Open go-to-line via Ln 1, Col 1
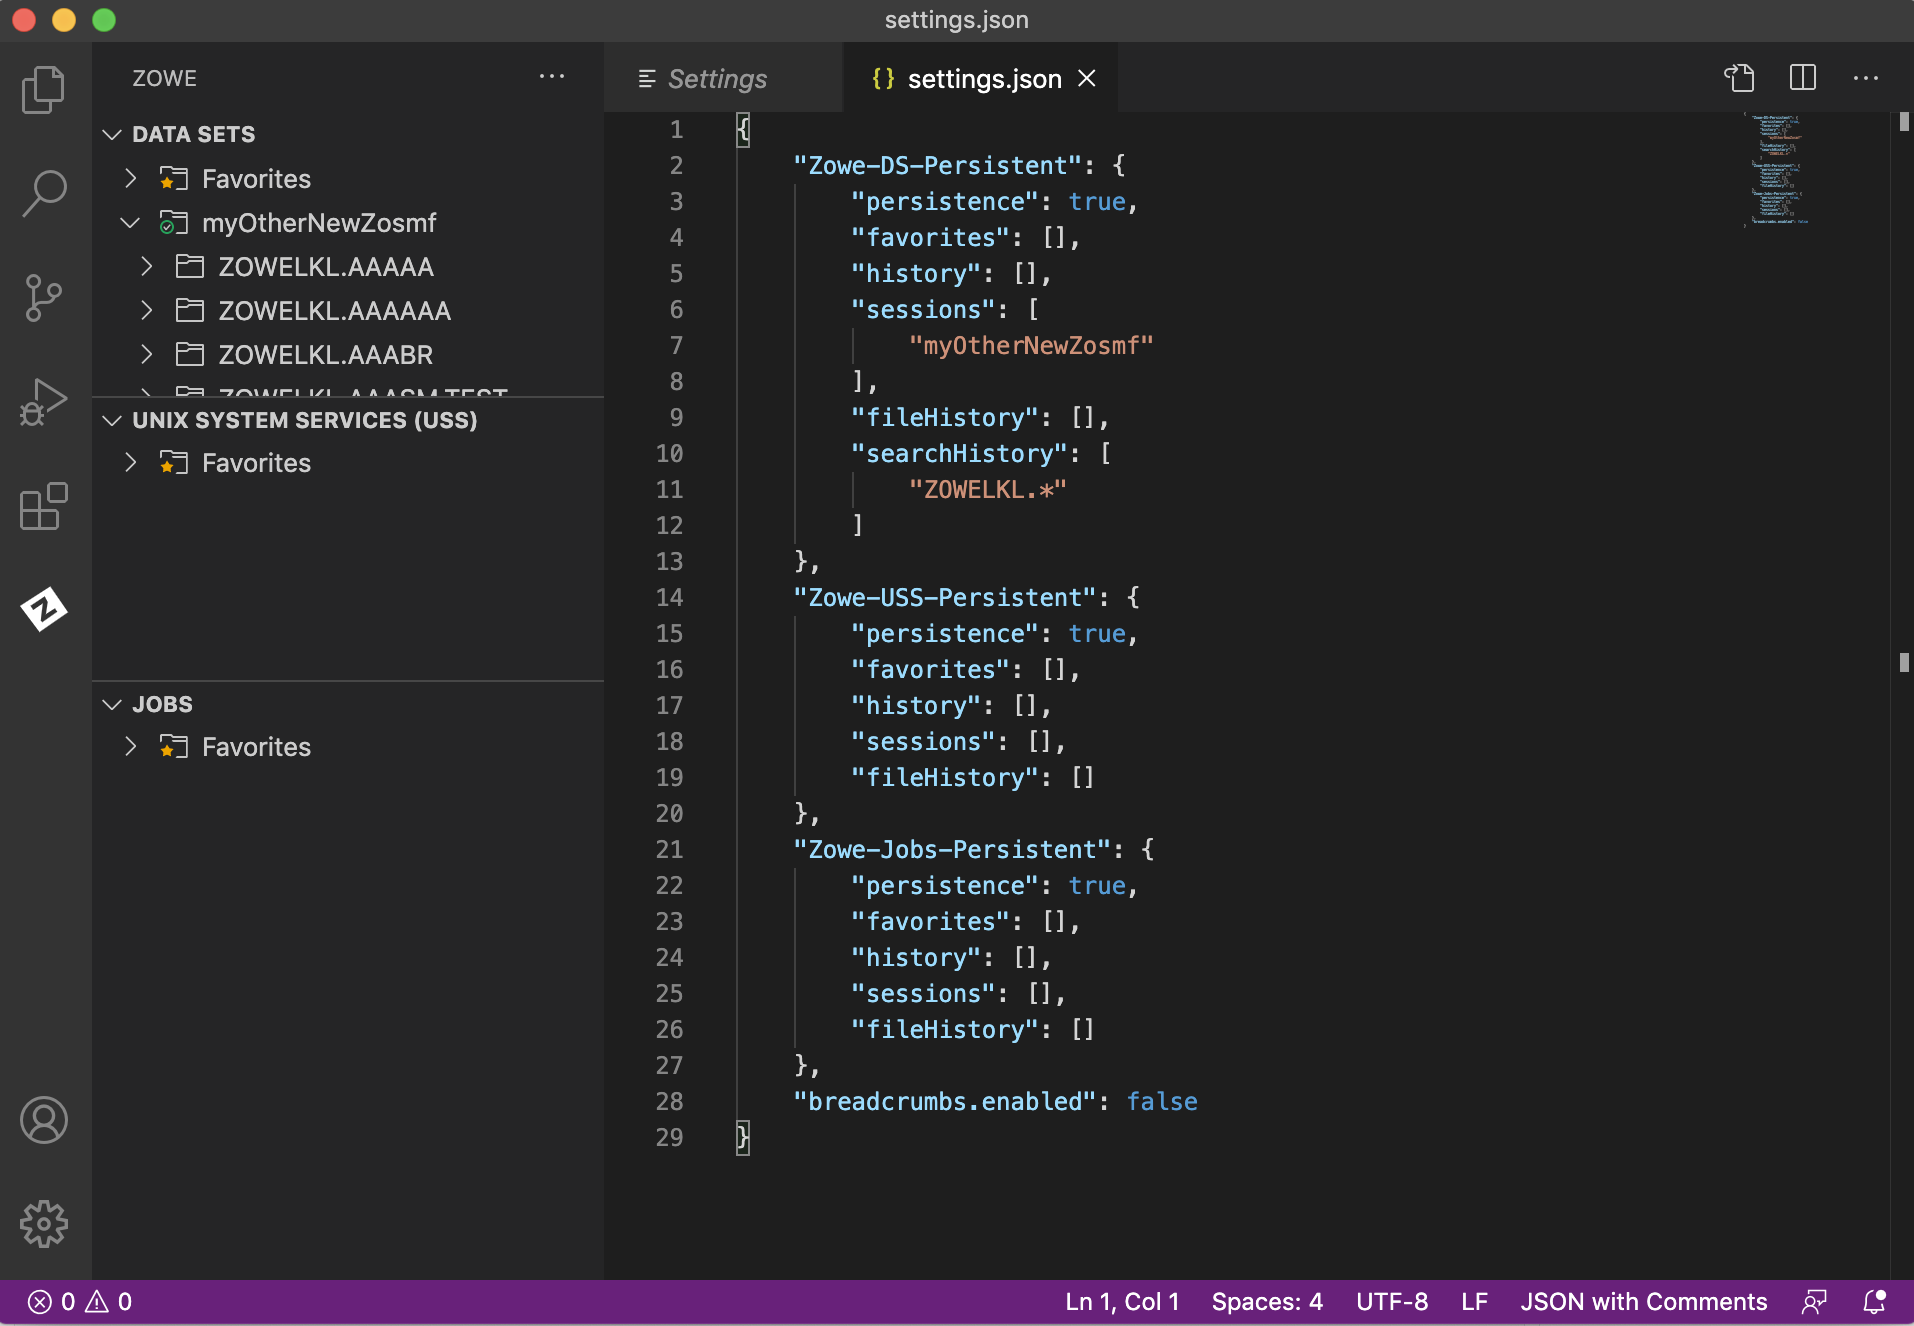The image size is (1914, 1326). (1120, 1301)
